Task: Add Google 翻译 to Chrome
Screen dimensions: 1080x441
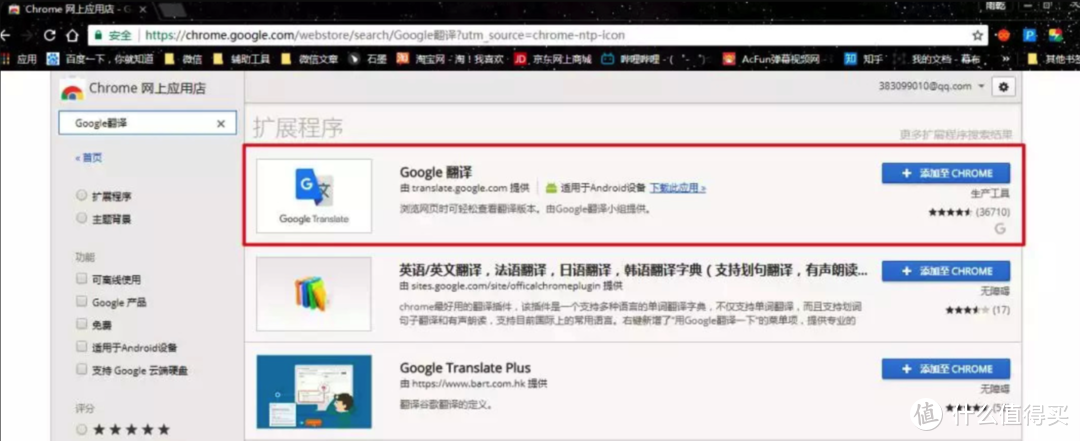Action: pos(946,173)
